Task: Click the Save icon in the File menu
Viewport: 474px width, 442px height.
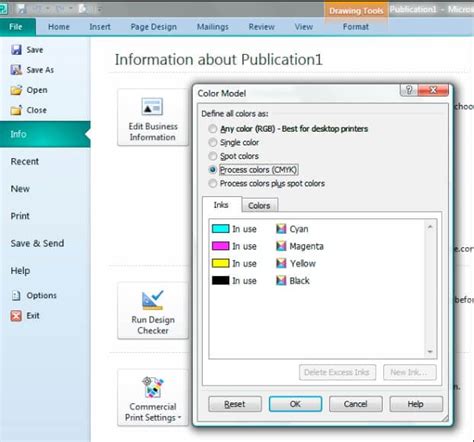Action: (16, 50)
